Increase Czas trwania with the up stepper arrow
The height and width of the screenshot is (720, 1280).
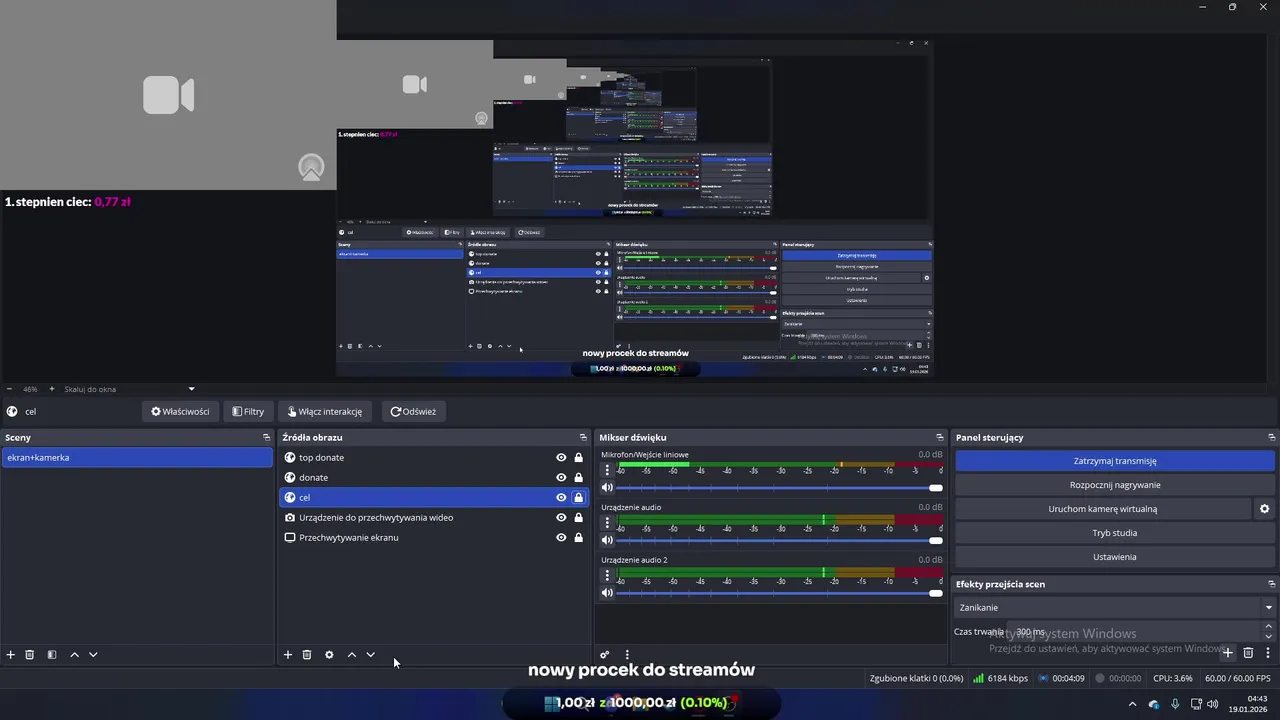(1268, 627)
